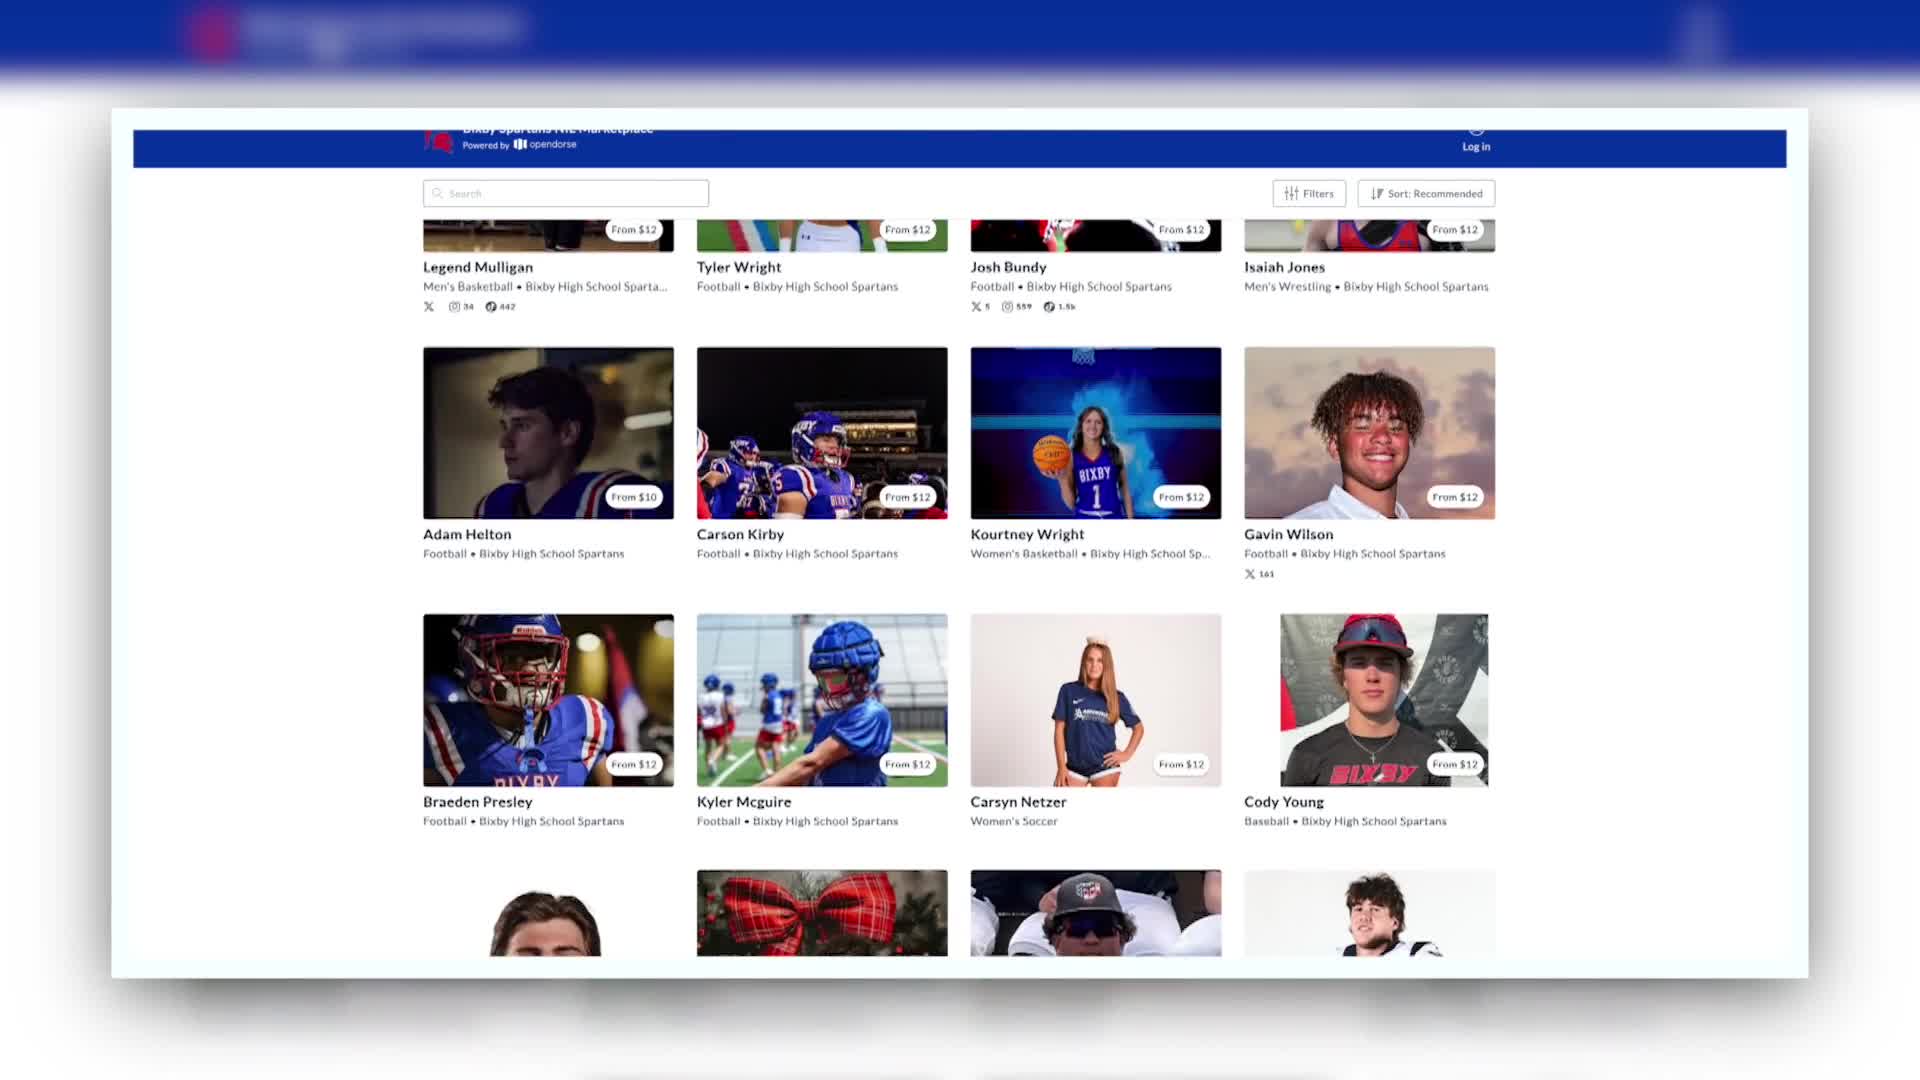Click the Braeden Presley name link

(477, 802)
